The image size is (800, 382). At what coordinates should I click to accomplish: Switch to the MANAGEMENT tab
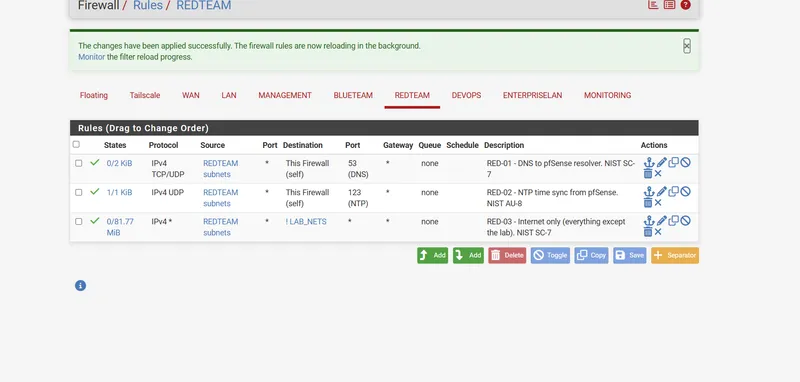click(x=285, y=95)
